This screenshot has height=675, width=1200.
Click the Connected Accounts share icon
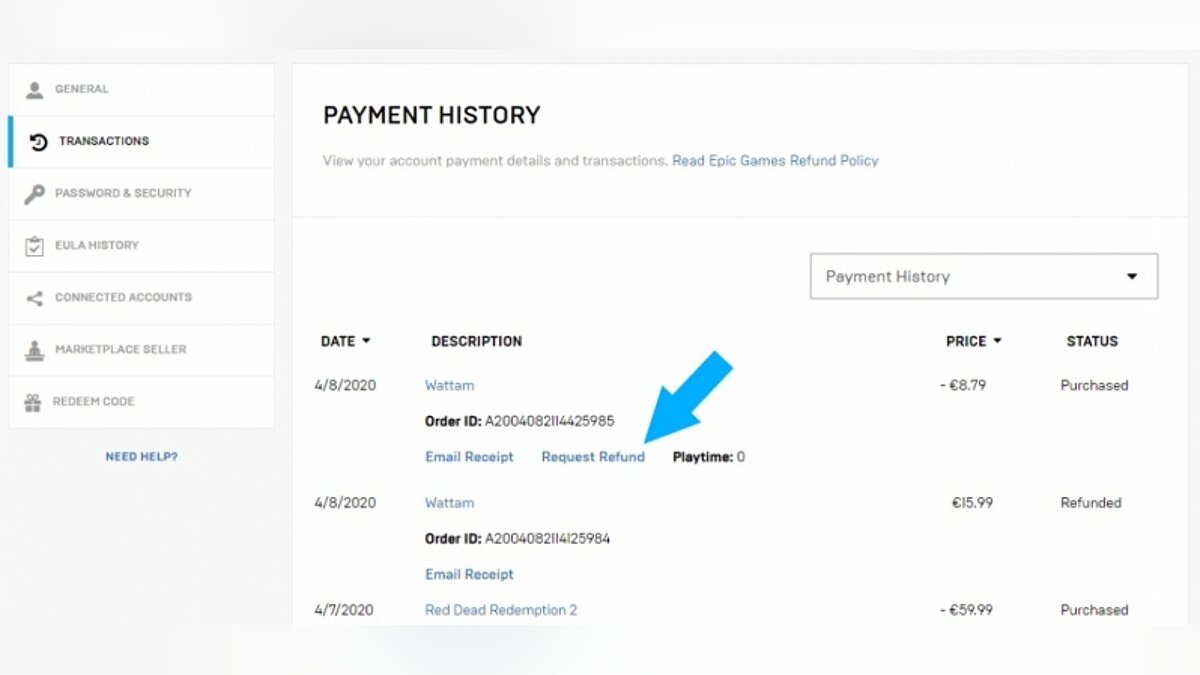point(35,298)
